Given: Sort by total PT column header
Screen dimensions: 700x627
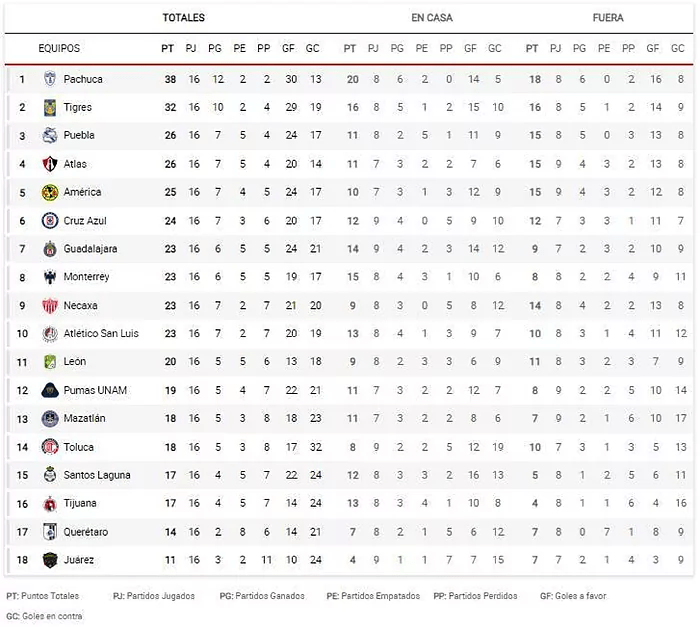Looking at the screenshot, I should pos(167,48).
